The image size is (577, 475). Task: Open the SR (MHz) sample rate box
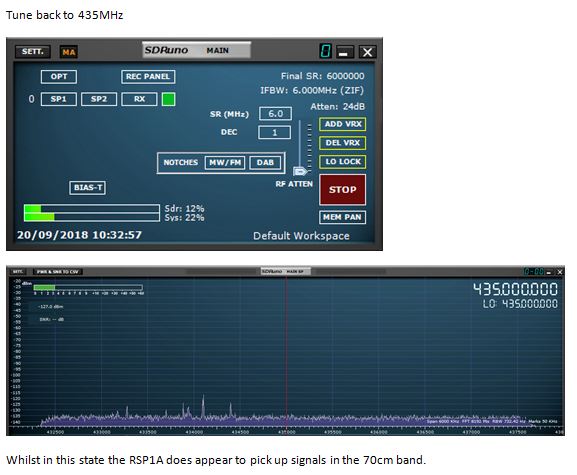276,114
